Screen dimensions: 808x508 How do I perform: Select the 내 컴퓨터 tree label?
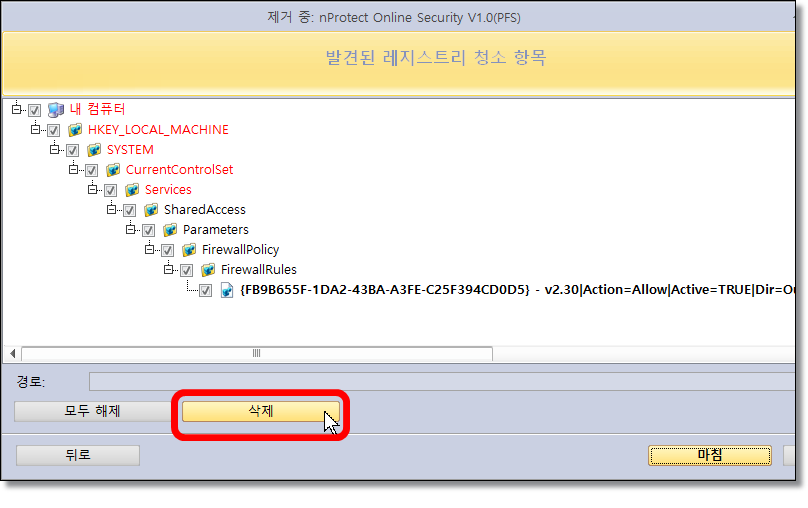pyautogui.click(x=97, y=109)
